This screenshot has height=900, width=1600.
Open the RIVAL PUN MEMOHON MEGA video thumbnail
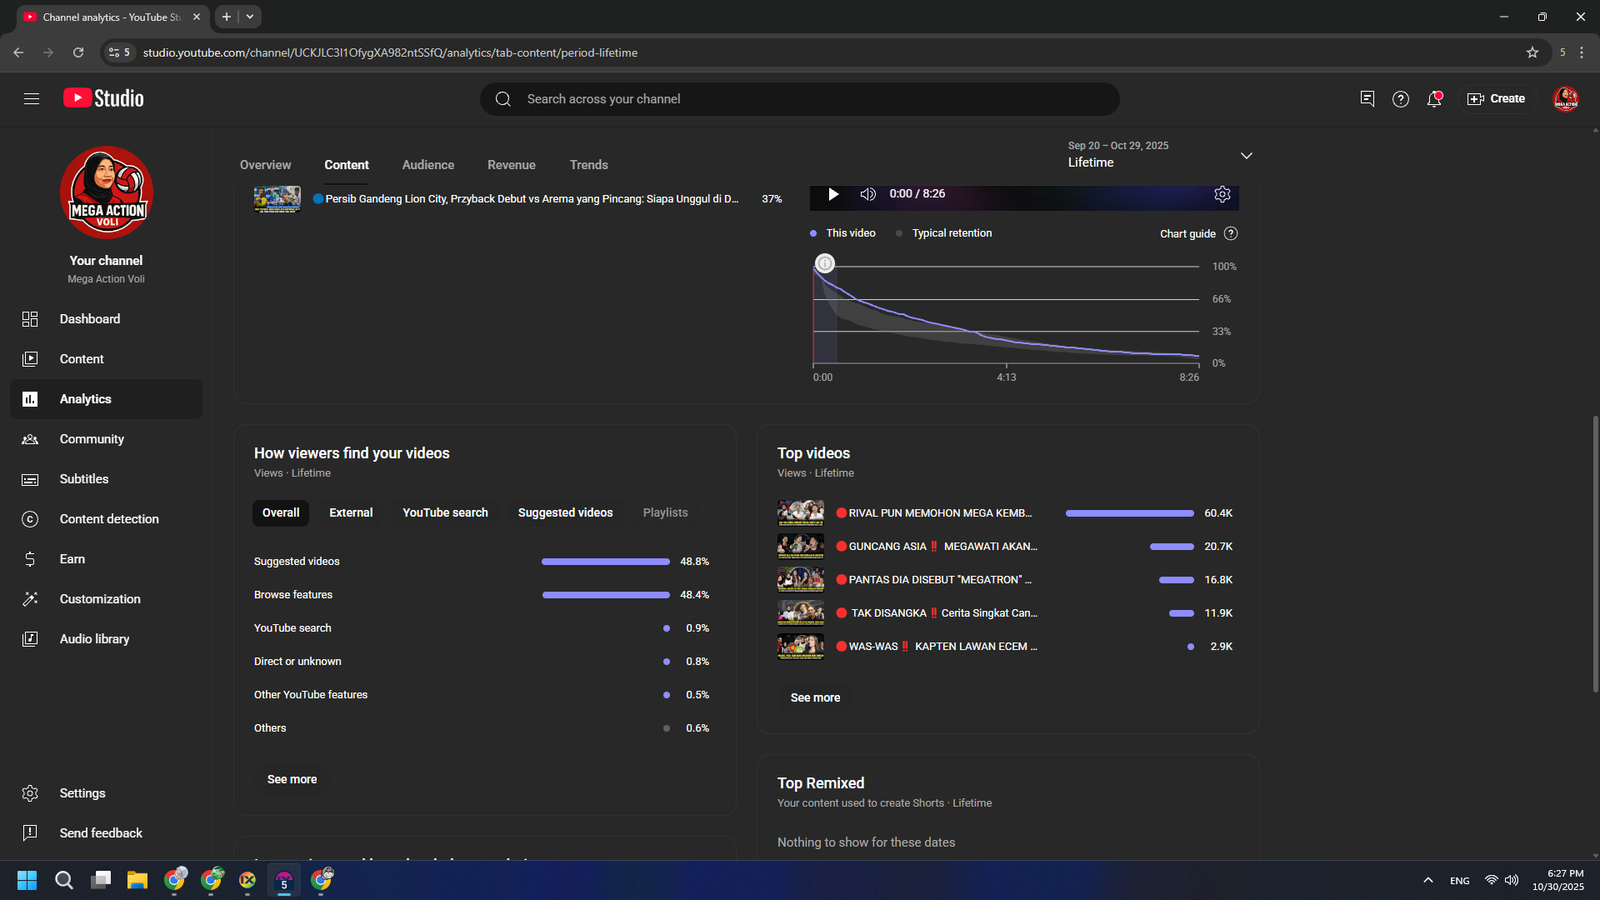point(801,513)
